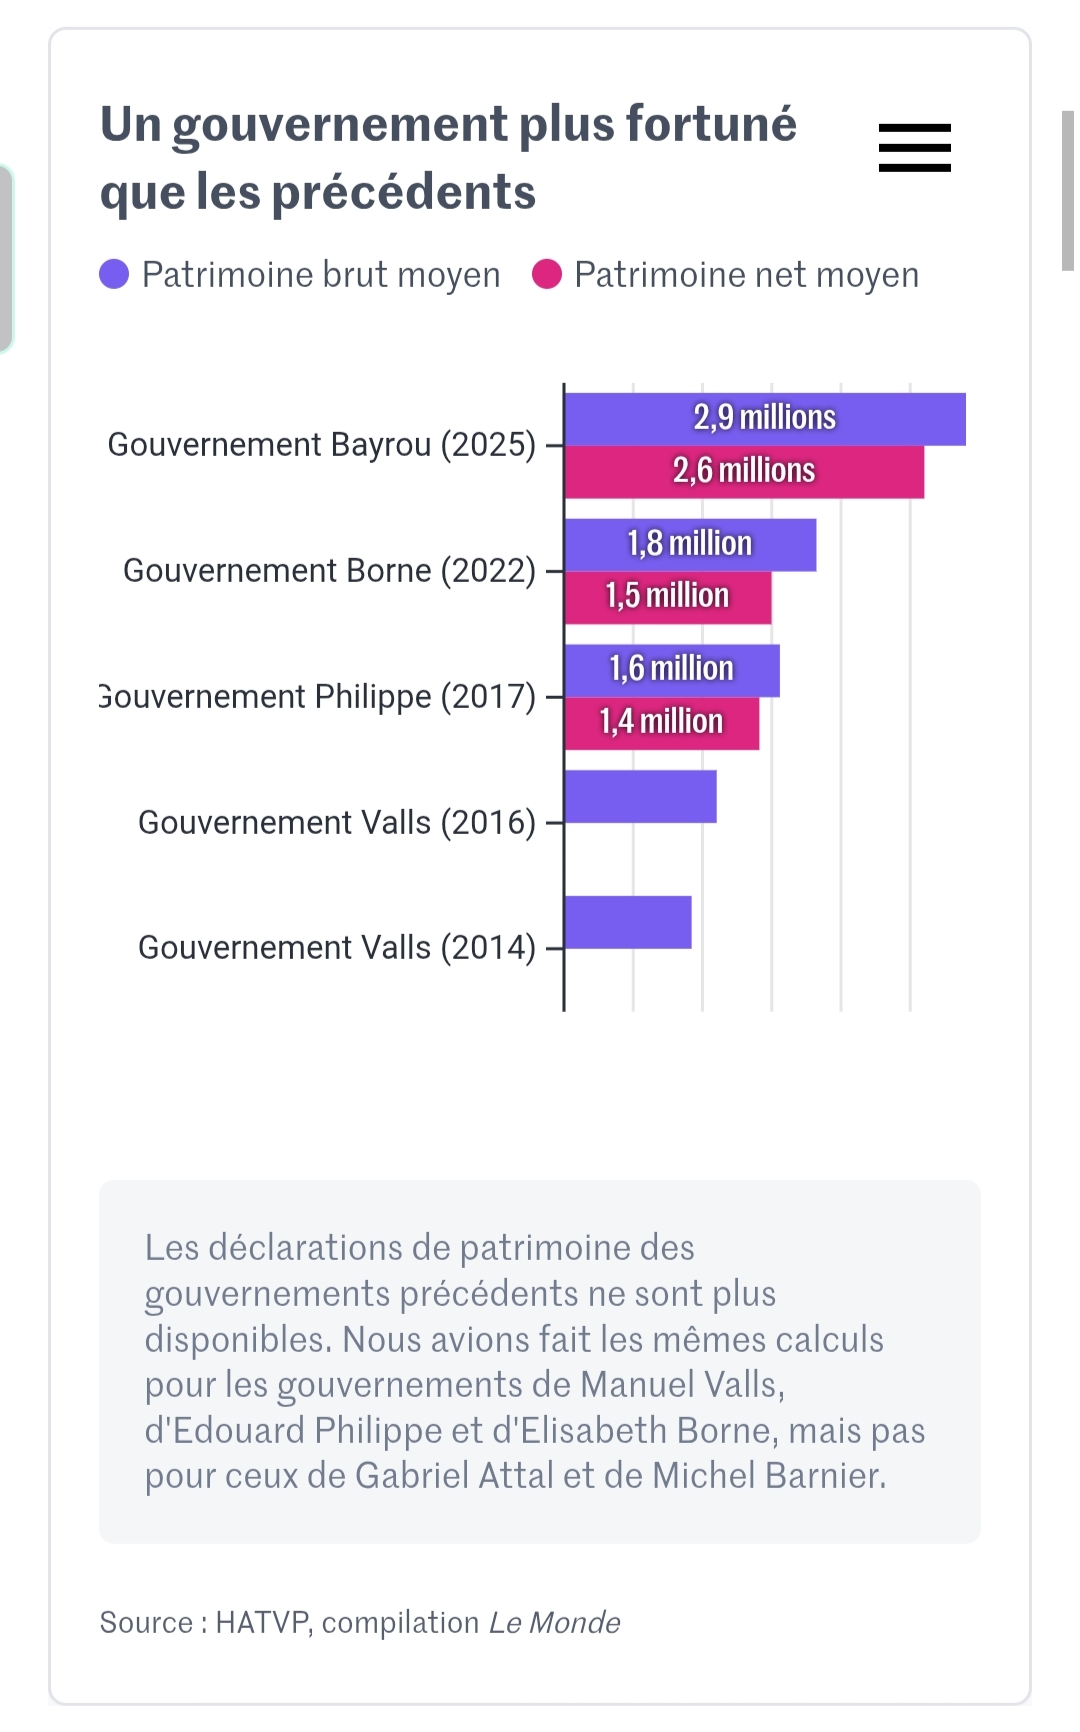Screen dimensions: 1080x1732
Task: Click the 2,6 millions pink bar
Action: point(744,471)
